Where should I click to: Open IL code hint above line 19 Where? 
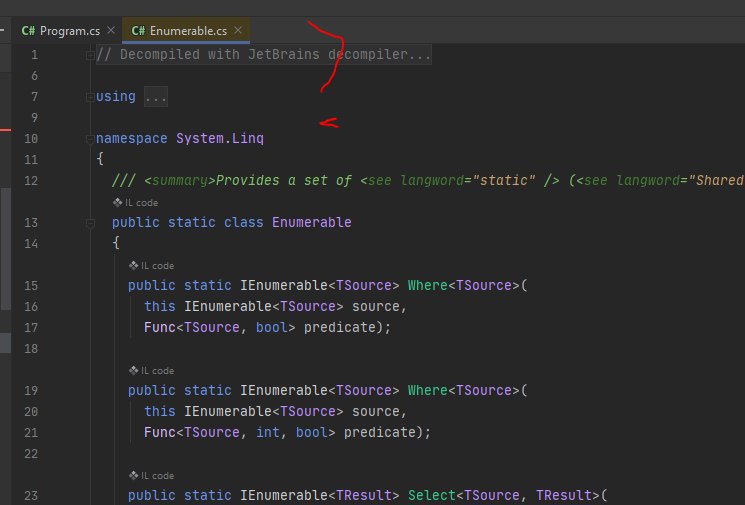click(x=152, y=371)
